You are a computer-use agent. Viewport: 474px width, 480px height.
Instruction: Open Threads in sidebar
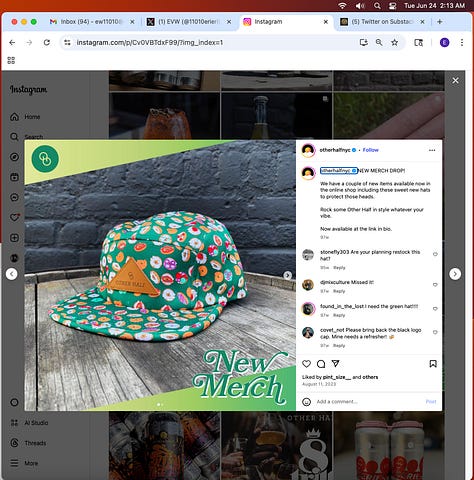click(x=28, y=443)
